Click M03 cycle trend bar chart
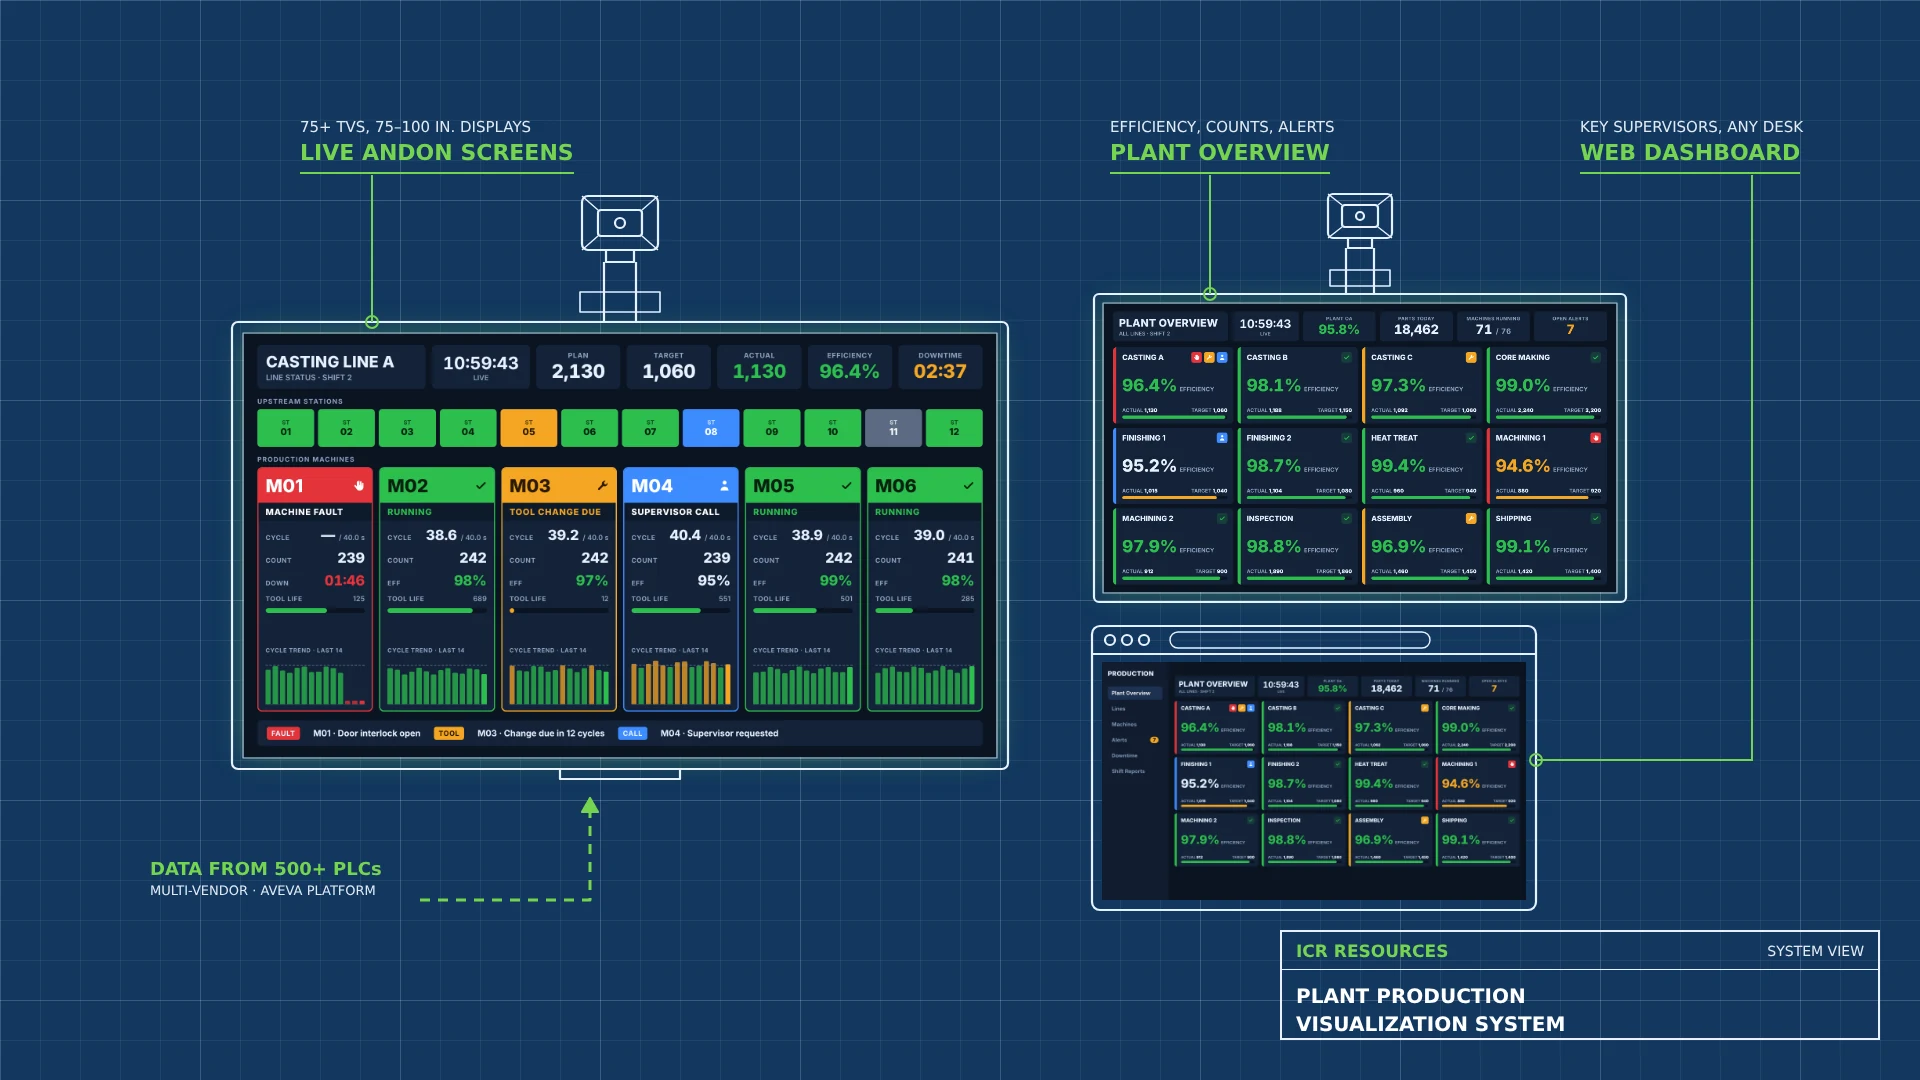Image resolution: width=1920 pixels, height=1080 pixels. tap(559, 685)
